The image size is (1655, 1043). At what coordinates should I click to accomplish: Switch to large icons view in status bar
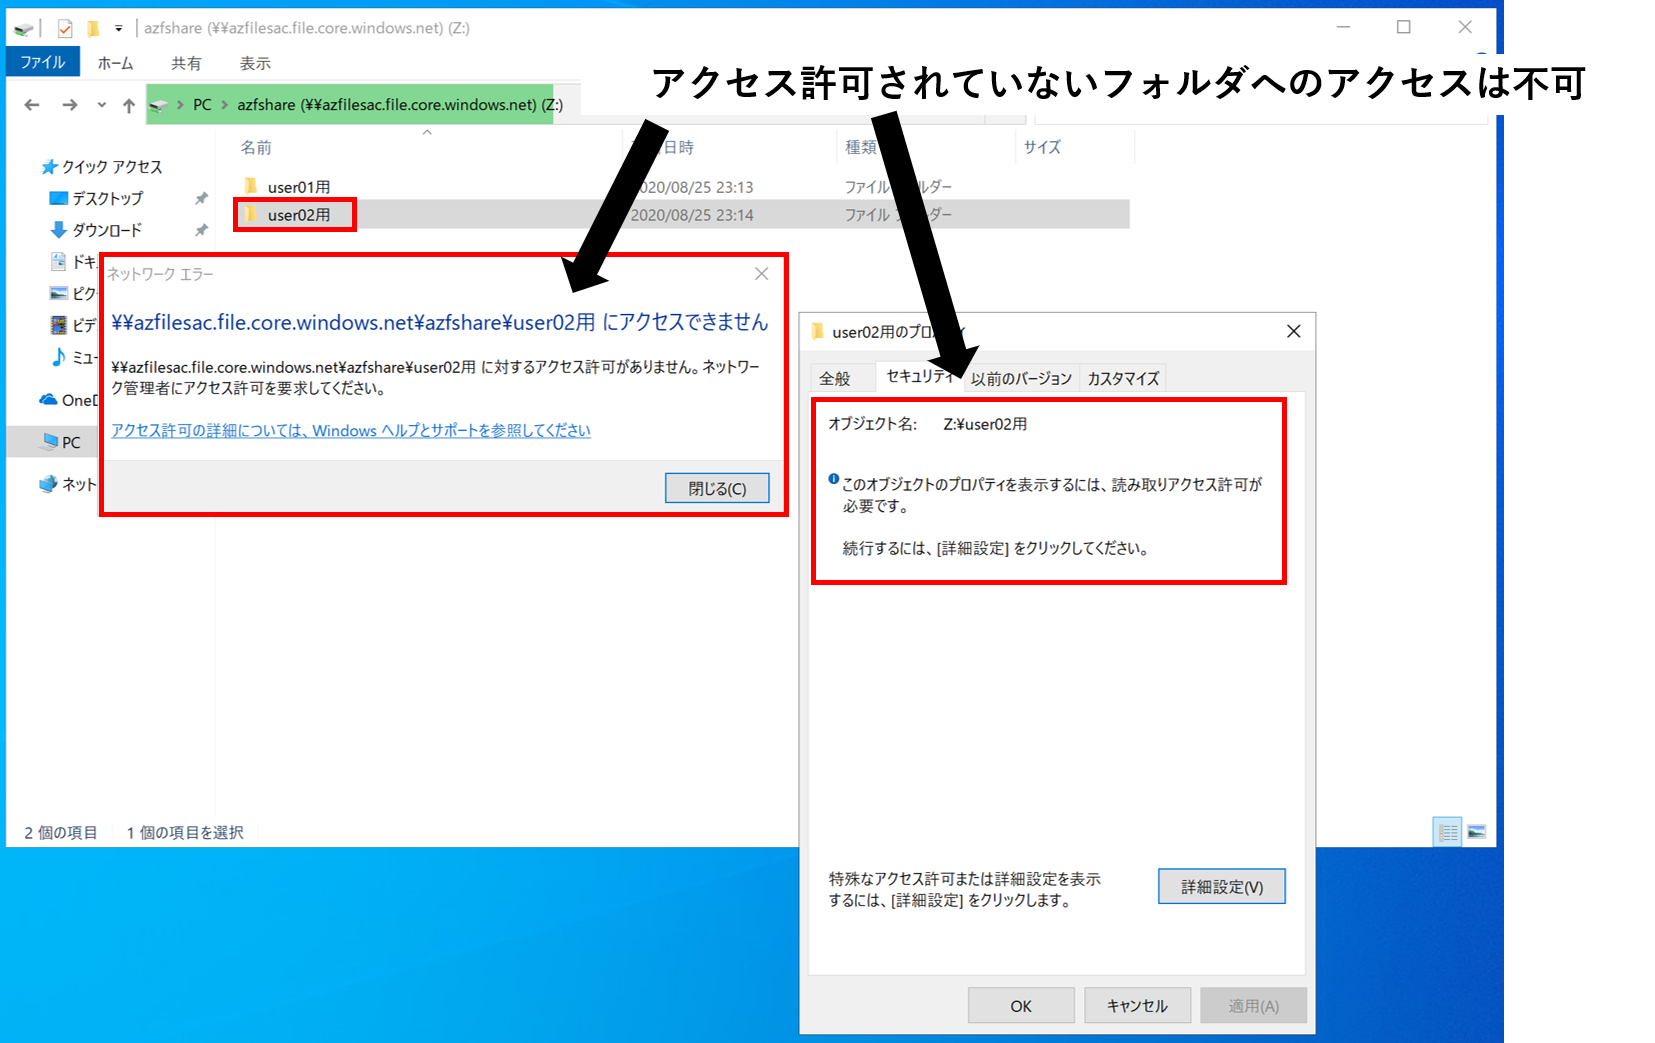click(x=1476, y=832)
